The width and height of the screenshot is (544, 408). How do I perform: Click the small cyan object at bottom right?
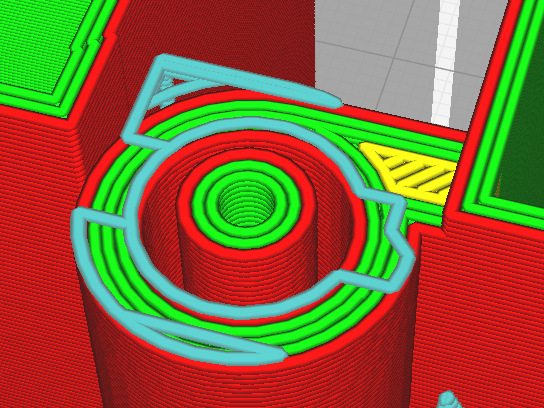point(450,400)
